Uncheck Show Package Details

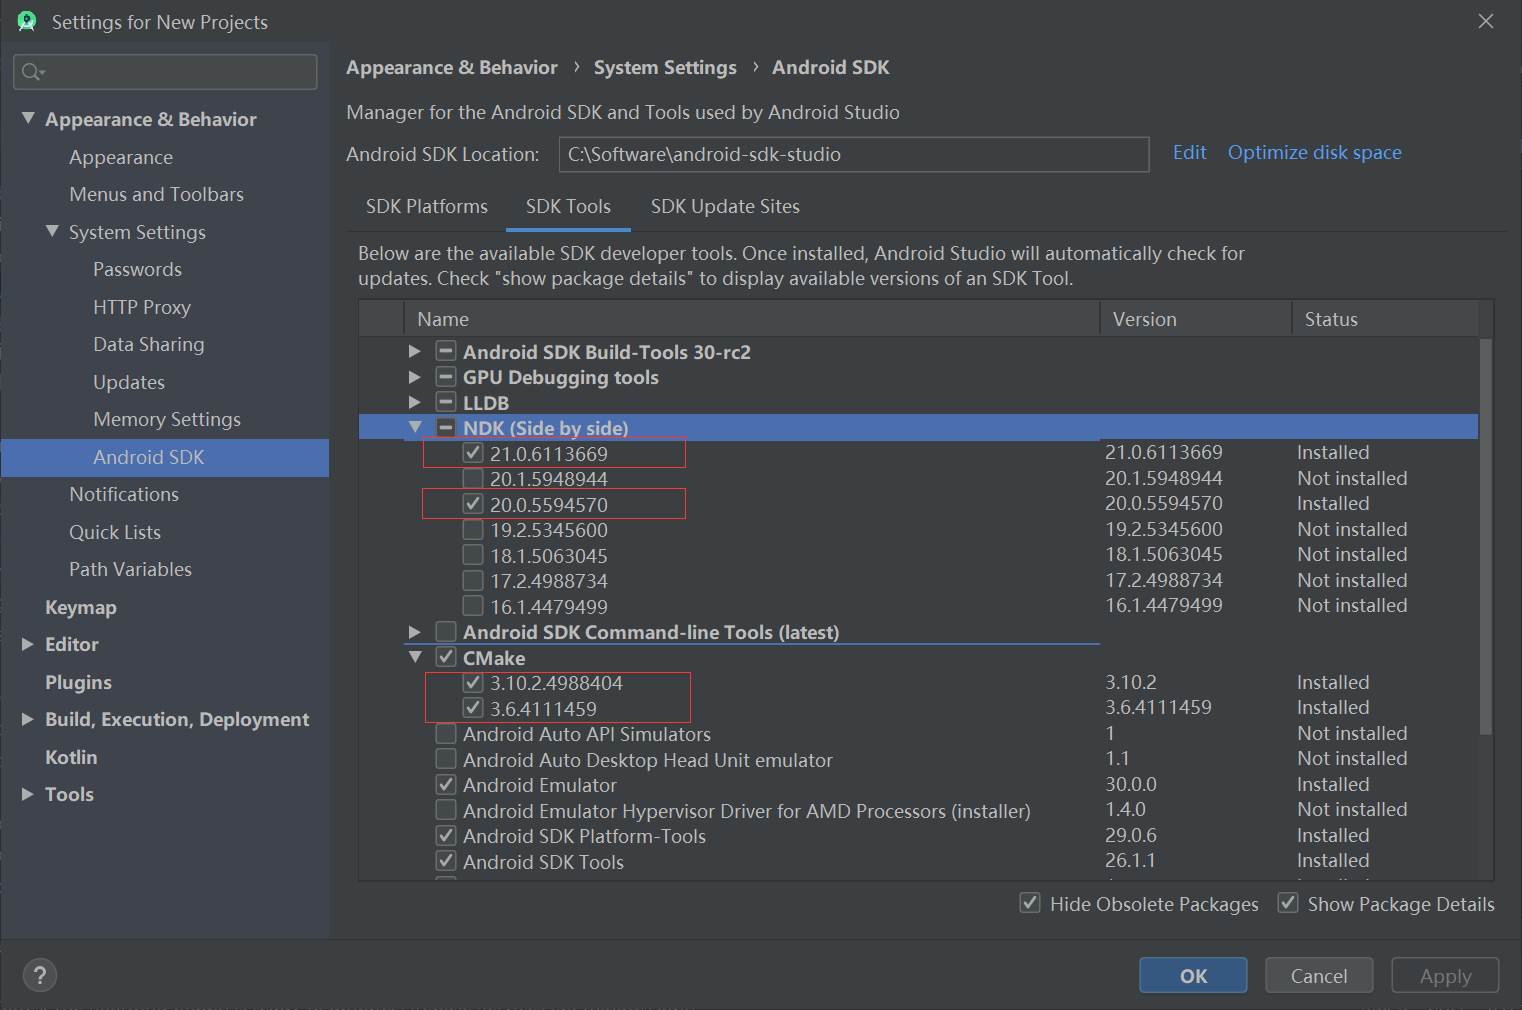click(1288, 902)
